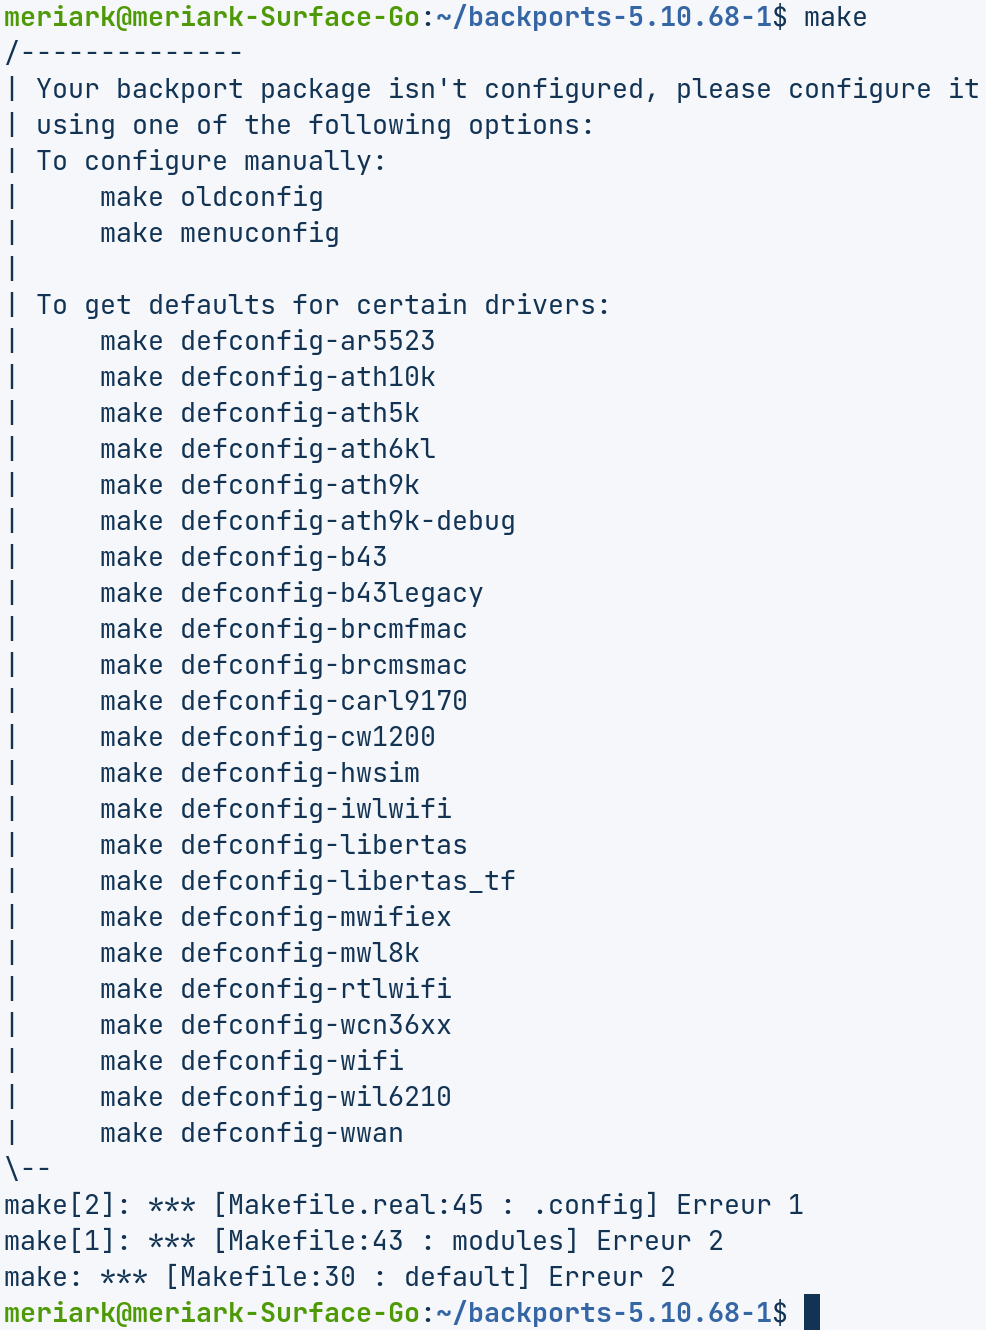Click on 'make defconfig-ar5523'
This screenshot has height=1330, width=986.
coord(267,341)
